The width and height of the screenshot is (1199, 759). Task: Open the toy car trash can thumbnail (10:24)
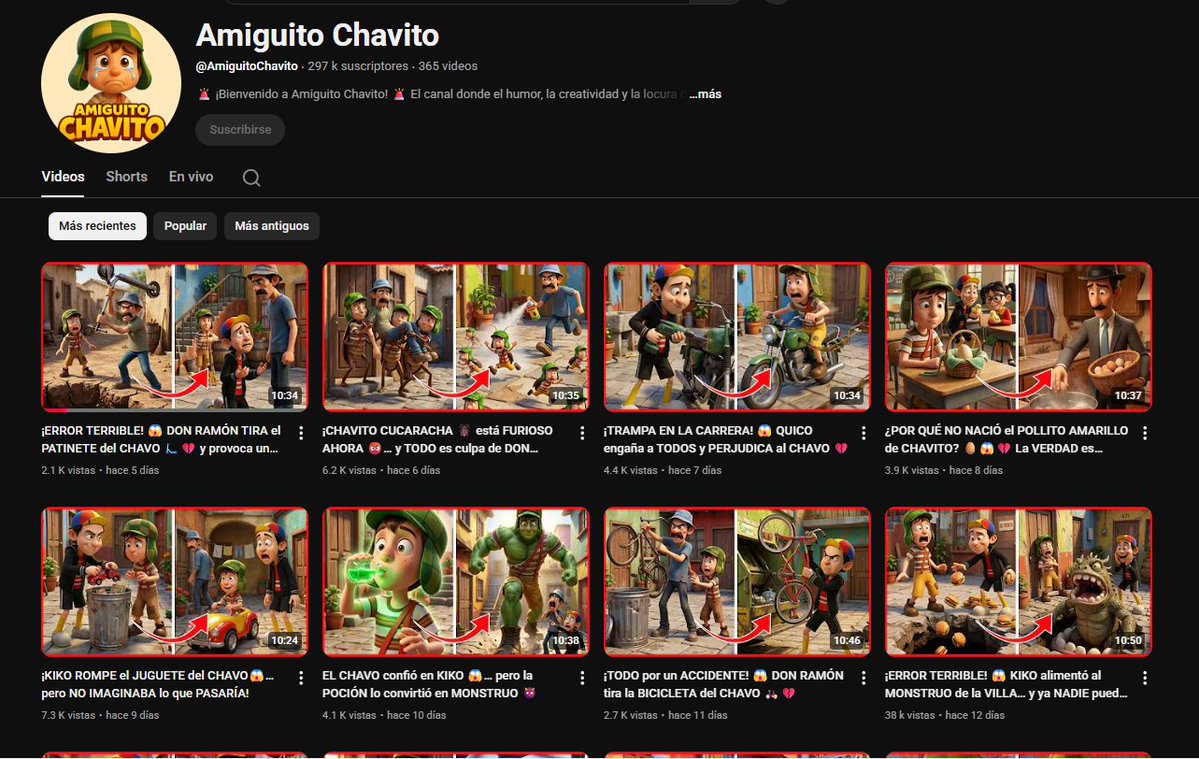[174, 582]
